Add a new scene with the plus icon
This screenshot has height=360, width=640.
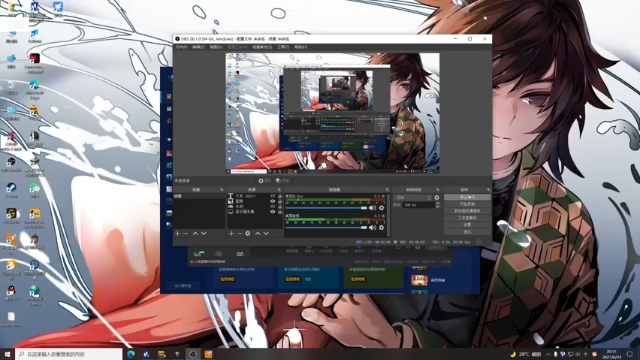[178, 233]
